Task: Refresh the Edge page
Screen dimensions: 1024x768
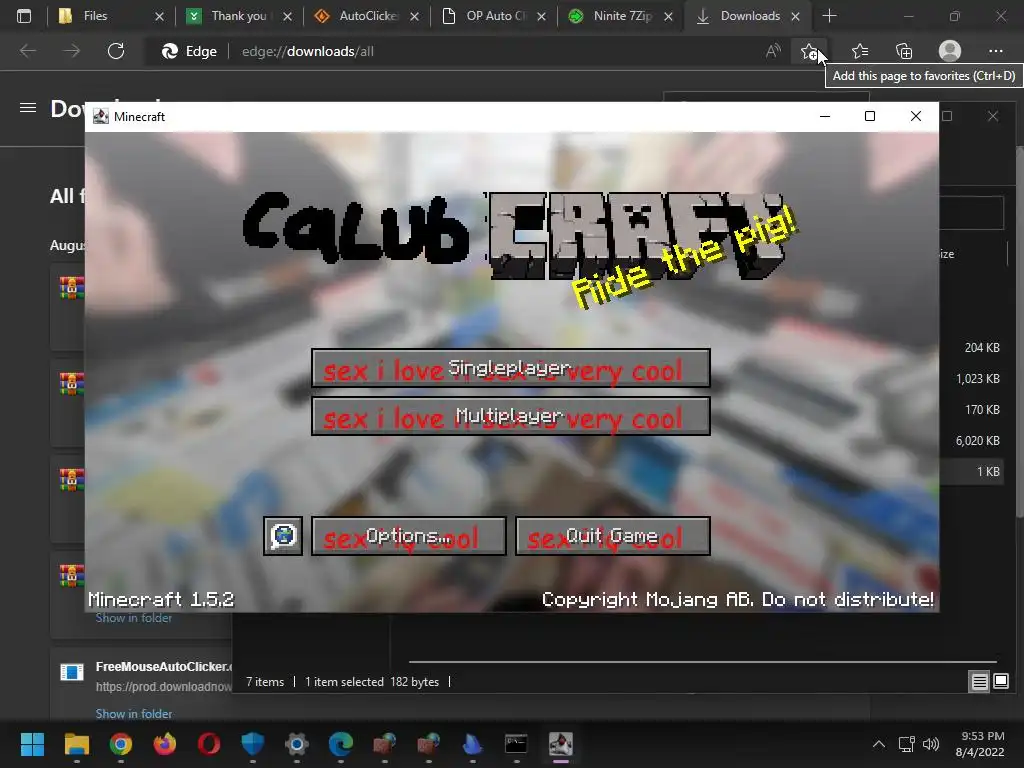Action: click(x=116, y=51)
